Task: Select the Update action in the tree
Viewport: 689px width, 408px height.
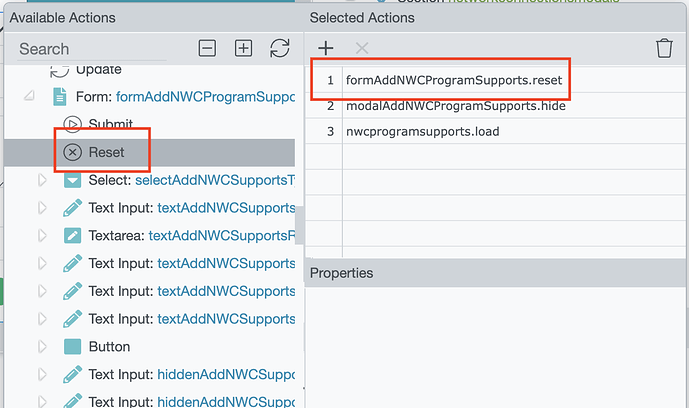Action: (x=99, y=69)
